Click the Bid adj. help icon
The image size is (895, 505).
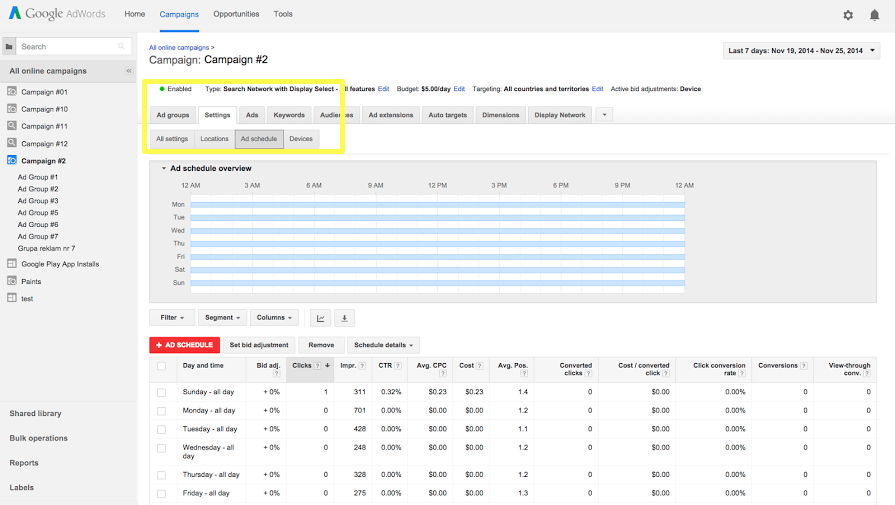[277, 374]
